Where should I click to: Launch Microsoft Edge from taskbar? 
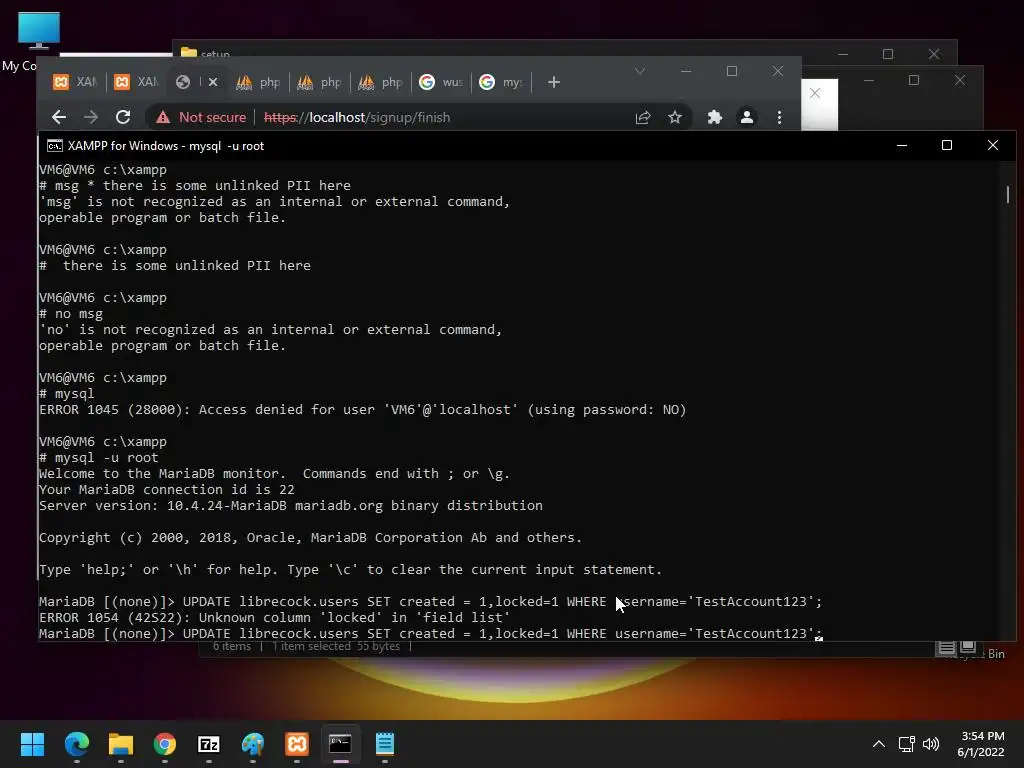point(76,744)
